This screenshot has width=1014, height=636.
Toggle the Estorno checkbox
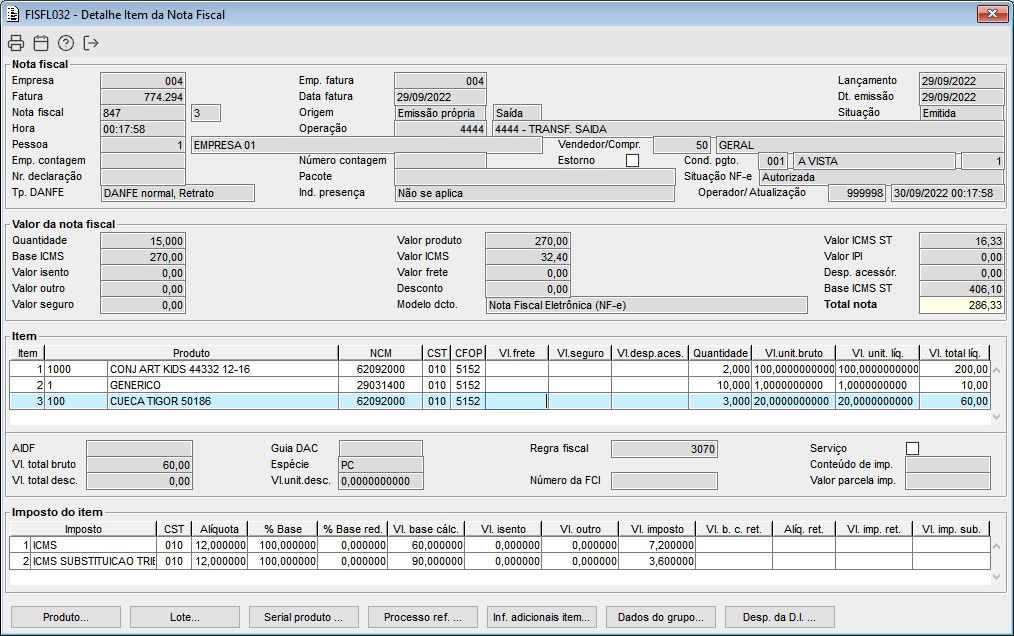[x=632, y=161]
